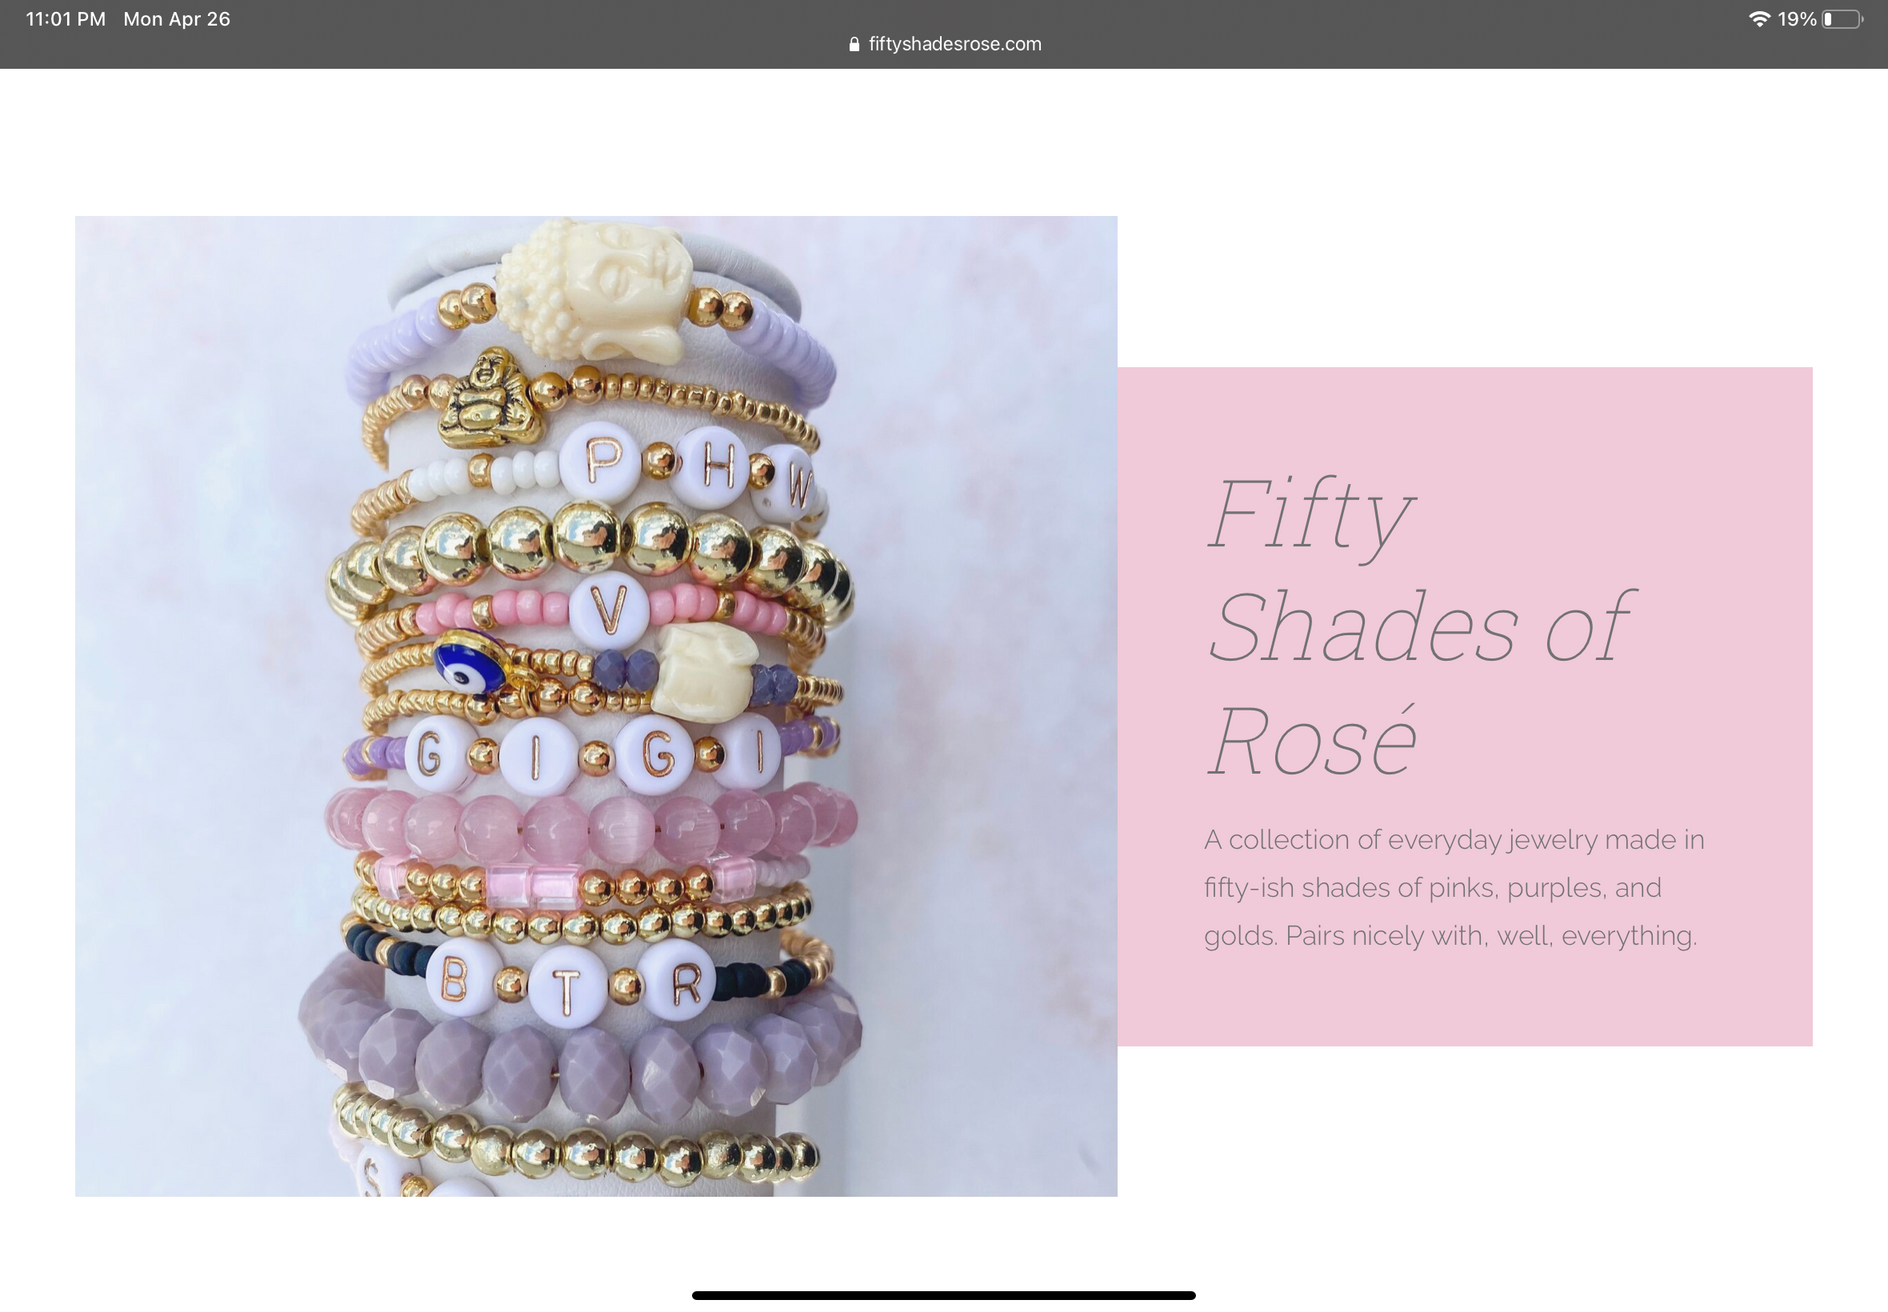Screen dimensions: 1888x1312
Task: Tap the Wi-Fi status icon
Action: (x=1759, y=19)
